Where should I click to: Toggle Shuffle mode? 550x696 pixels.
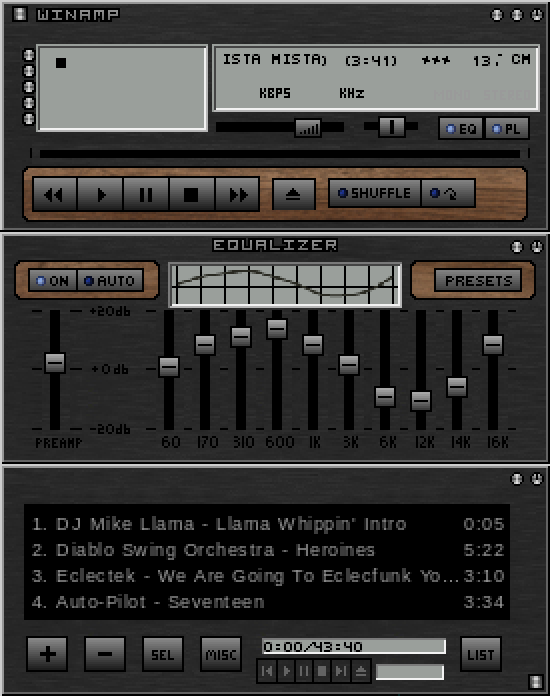pos(374,193)
